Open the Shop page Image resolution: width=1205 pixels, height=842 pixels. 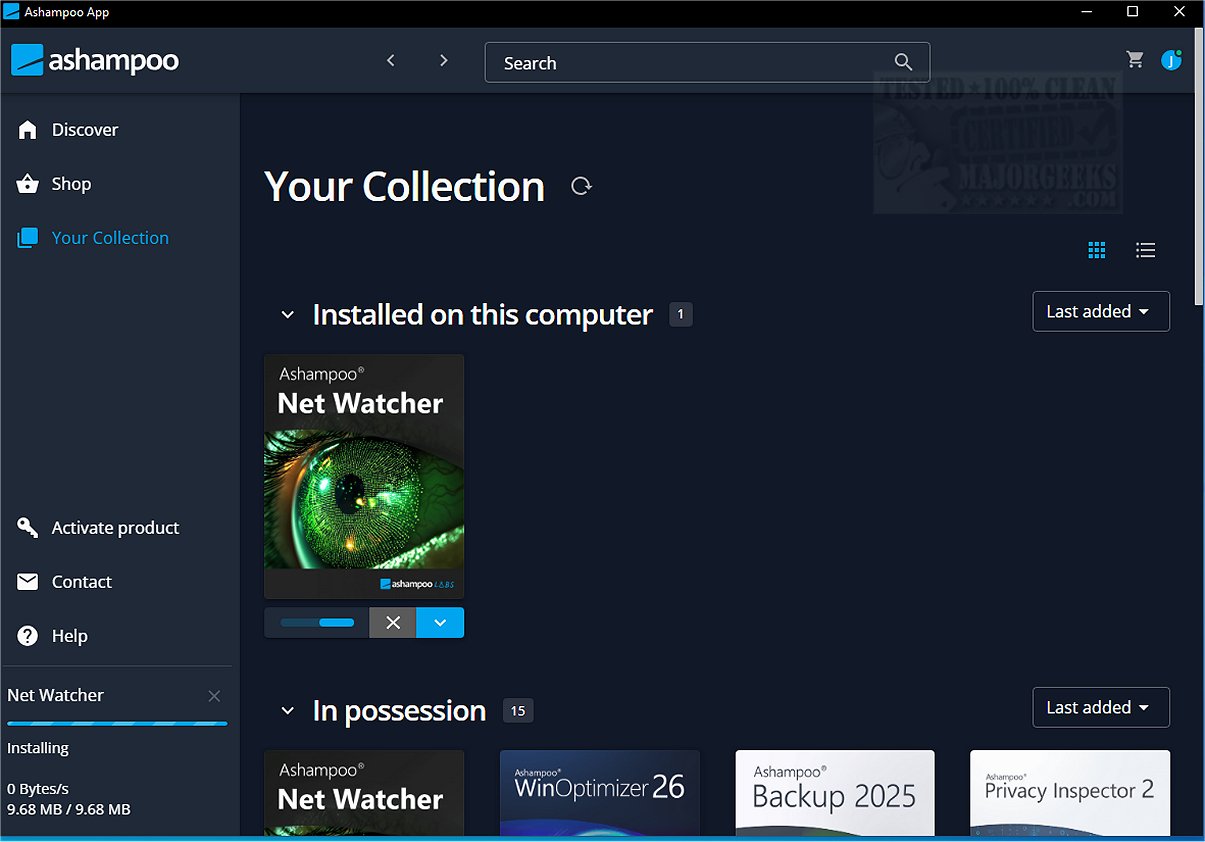point(71,184)
